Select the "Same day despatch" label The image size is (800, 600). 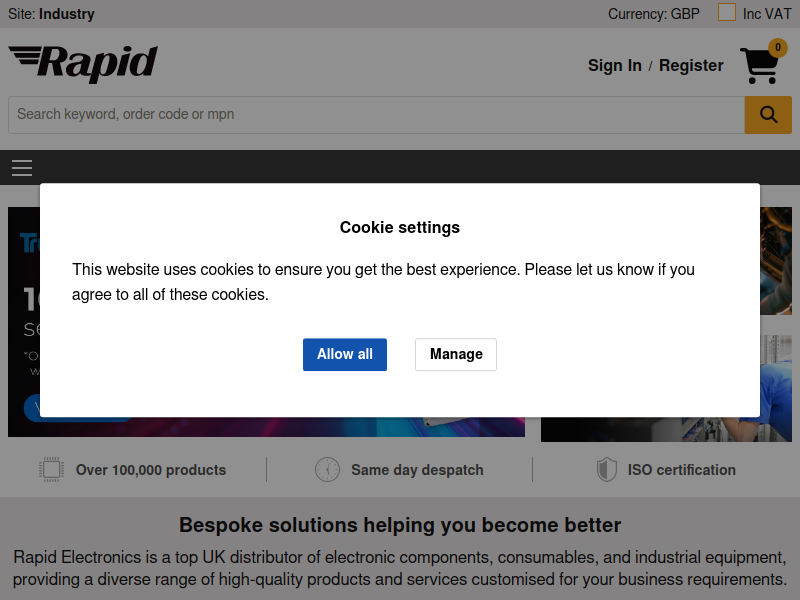pyautogui.click(x=417, y=470)
